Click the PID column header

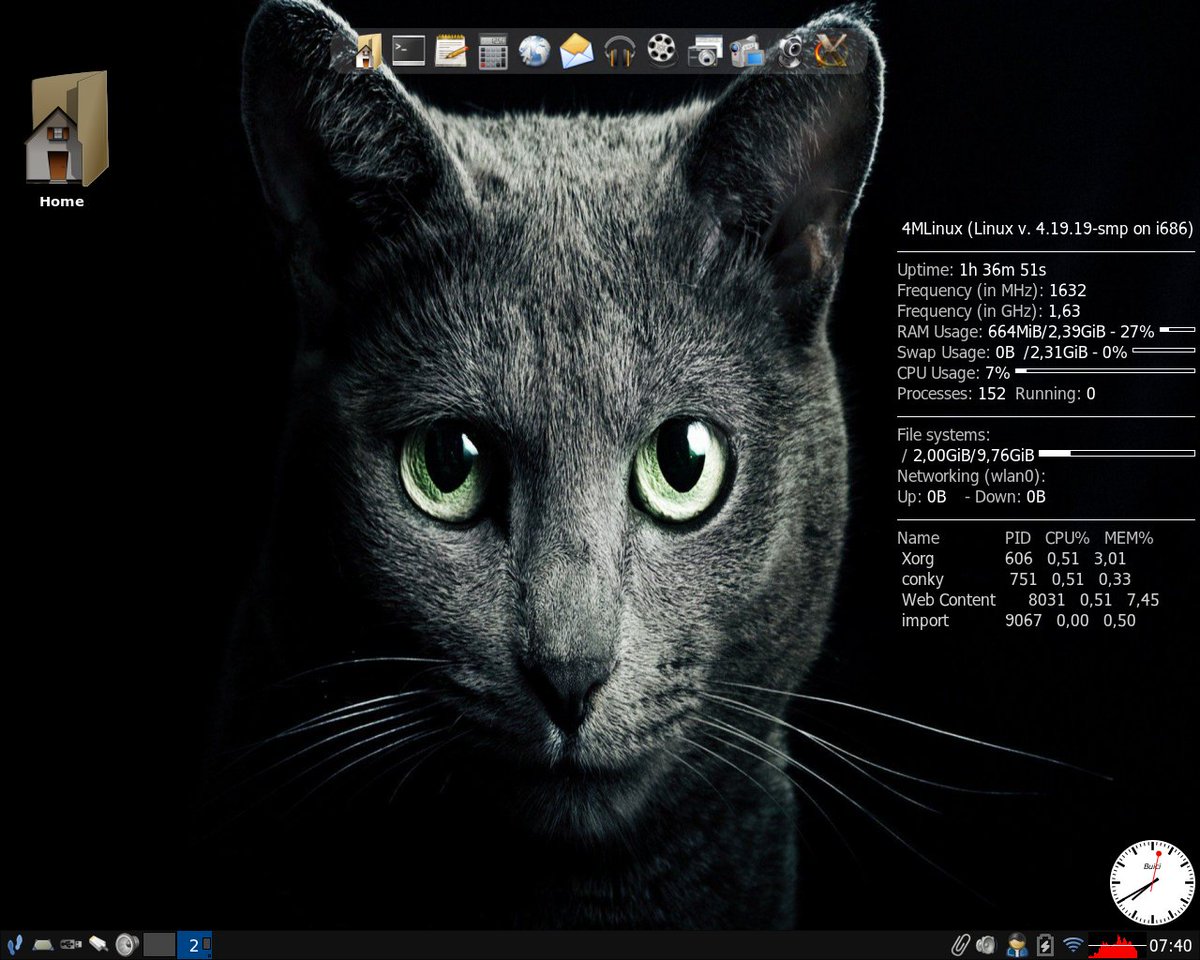pyautogui.click(x=1018, y=538)
